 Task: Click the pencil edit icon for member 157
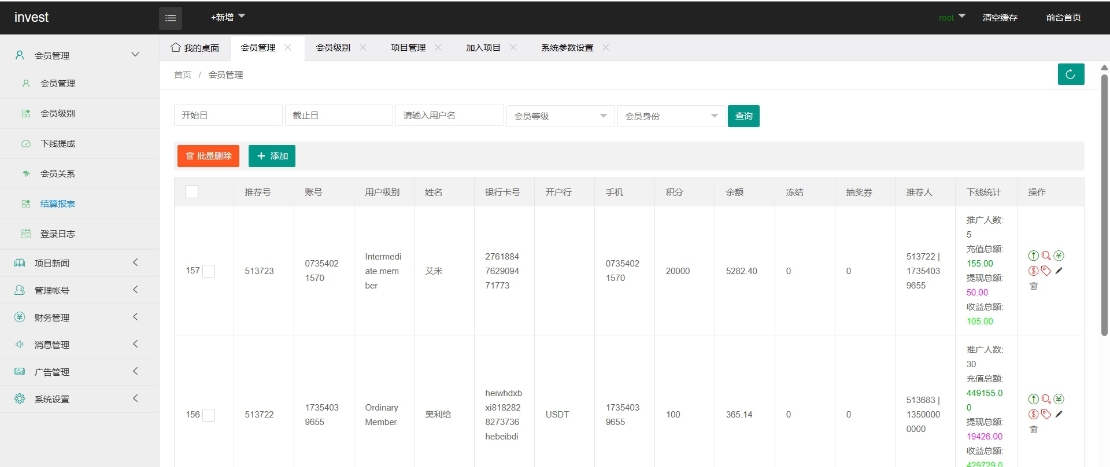(x=1059, y=270)
